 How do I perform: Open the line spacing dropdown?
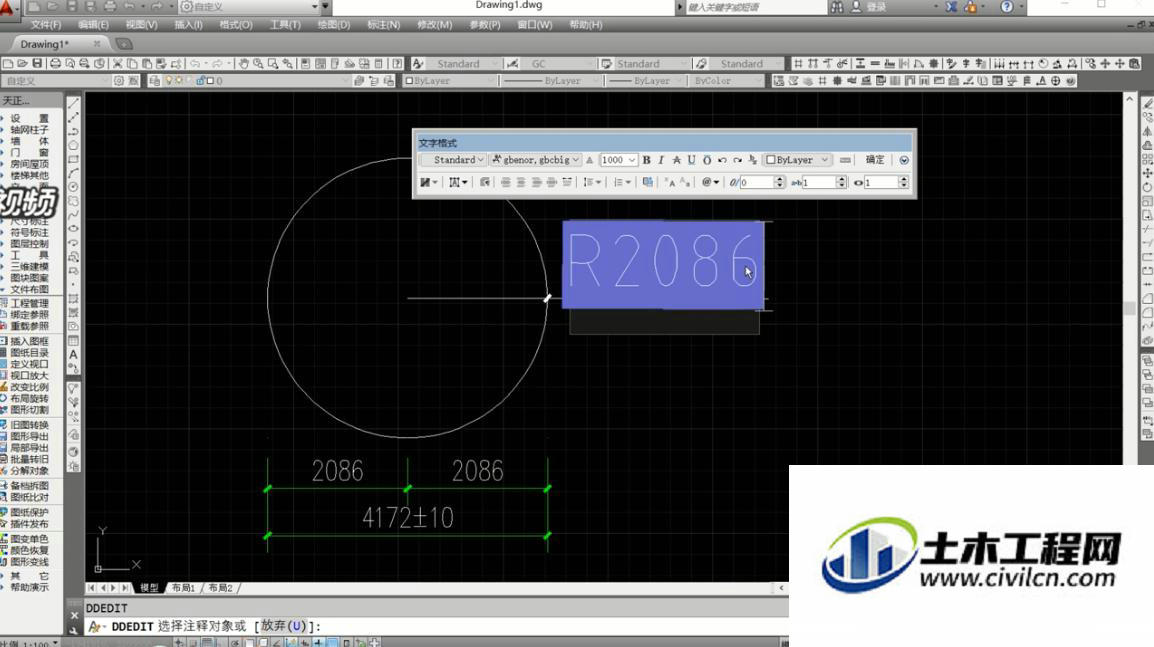[592, 182]
